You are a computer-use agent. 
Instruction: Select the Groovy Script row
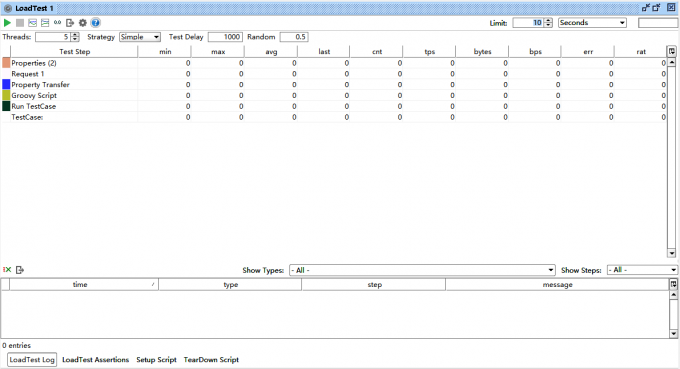334,95
